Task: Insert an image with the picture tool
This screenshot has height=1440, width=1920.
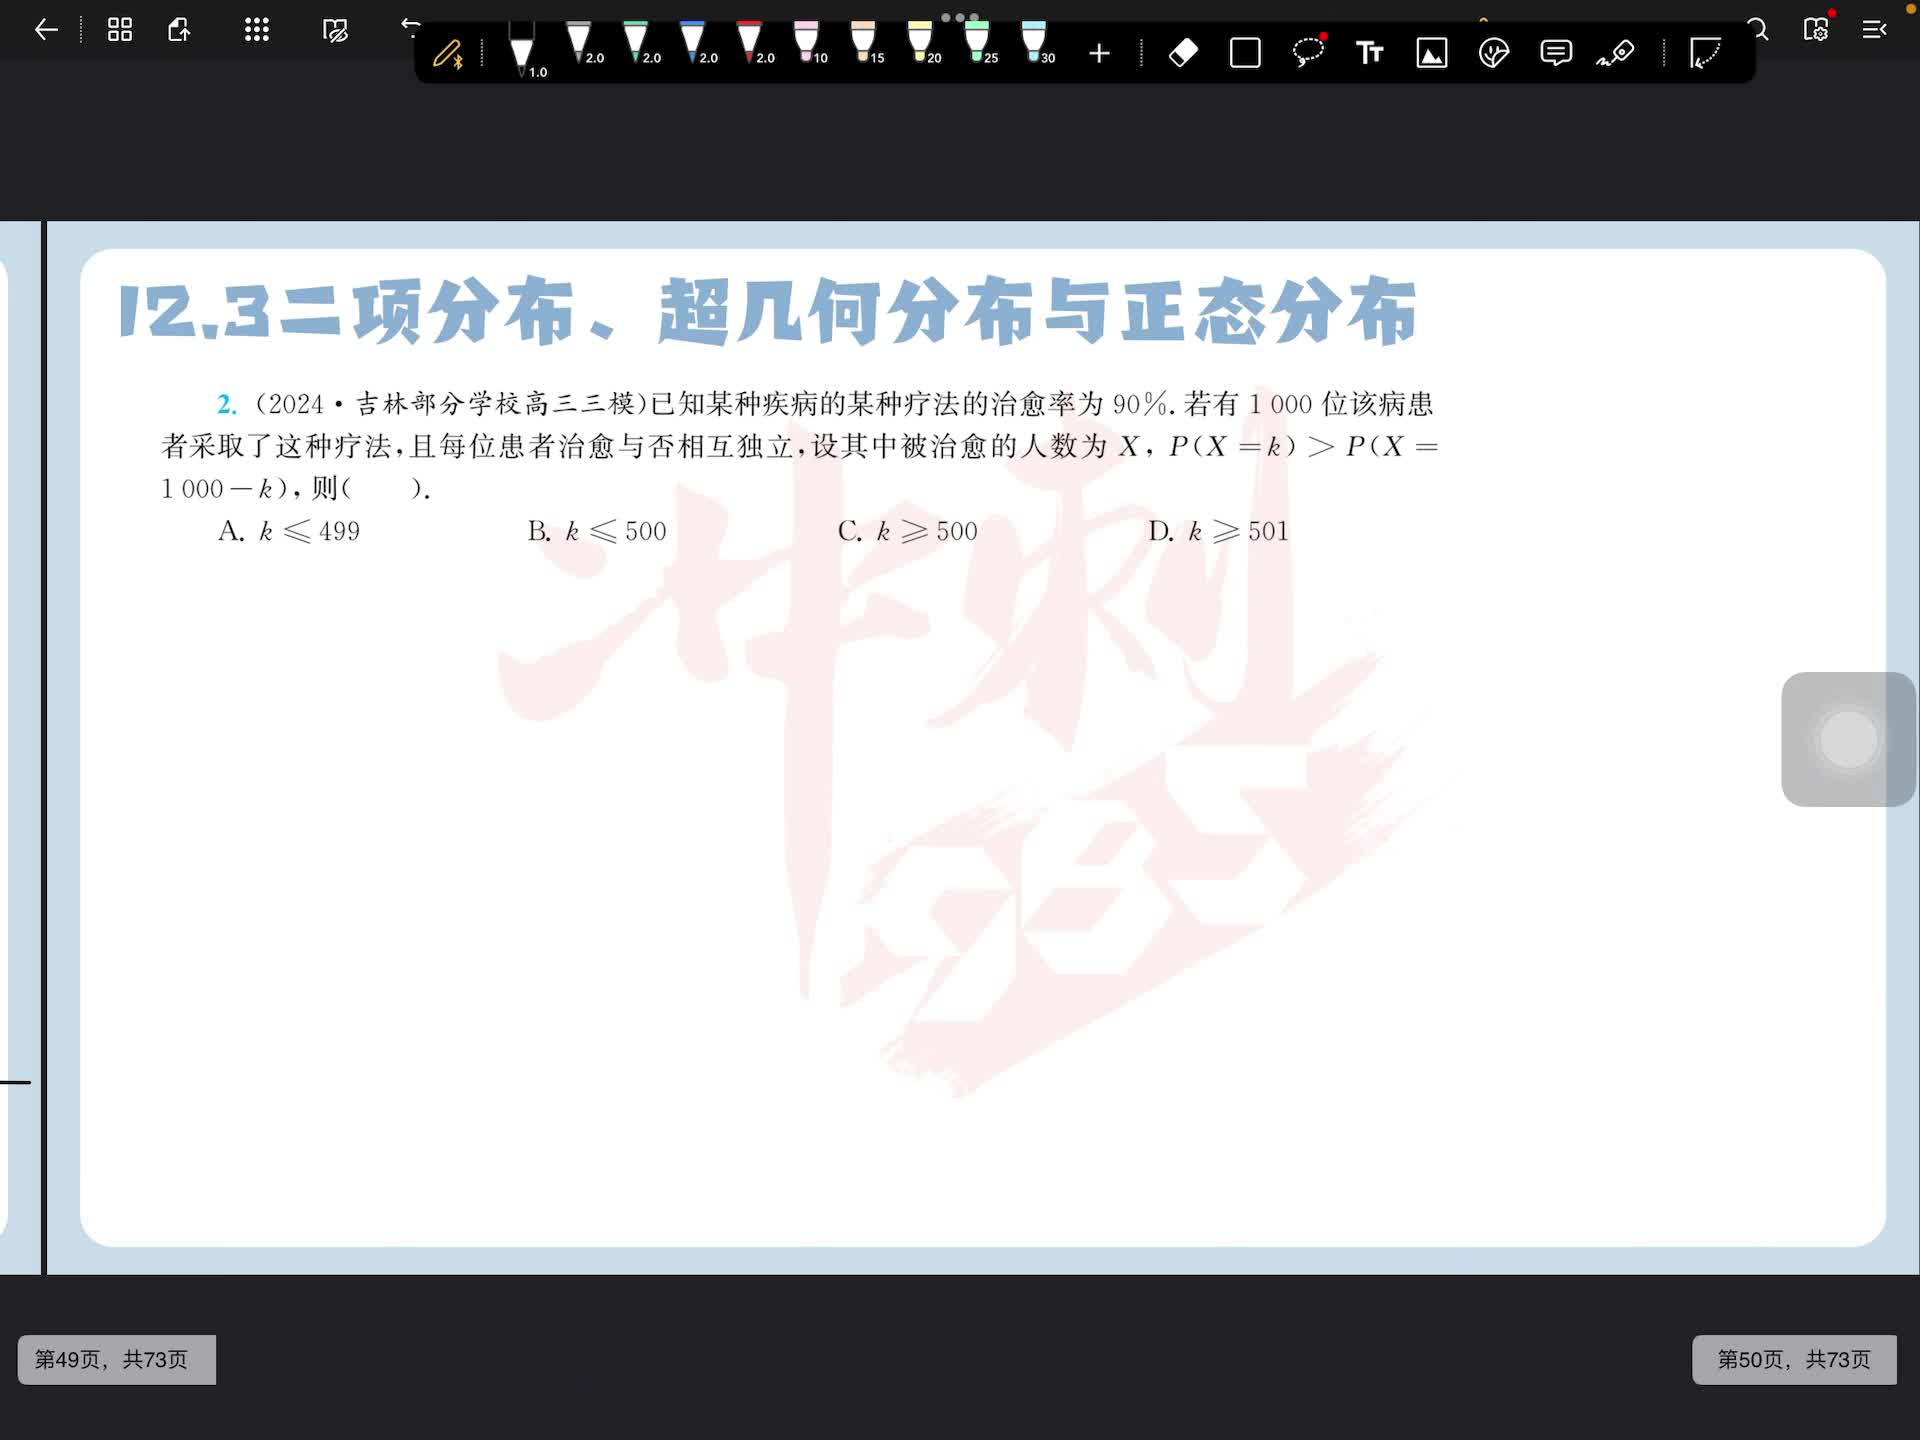Action: tap(1431, 53)
